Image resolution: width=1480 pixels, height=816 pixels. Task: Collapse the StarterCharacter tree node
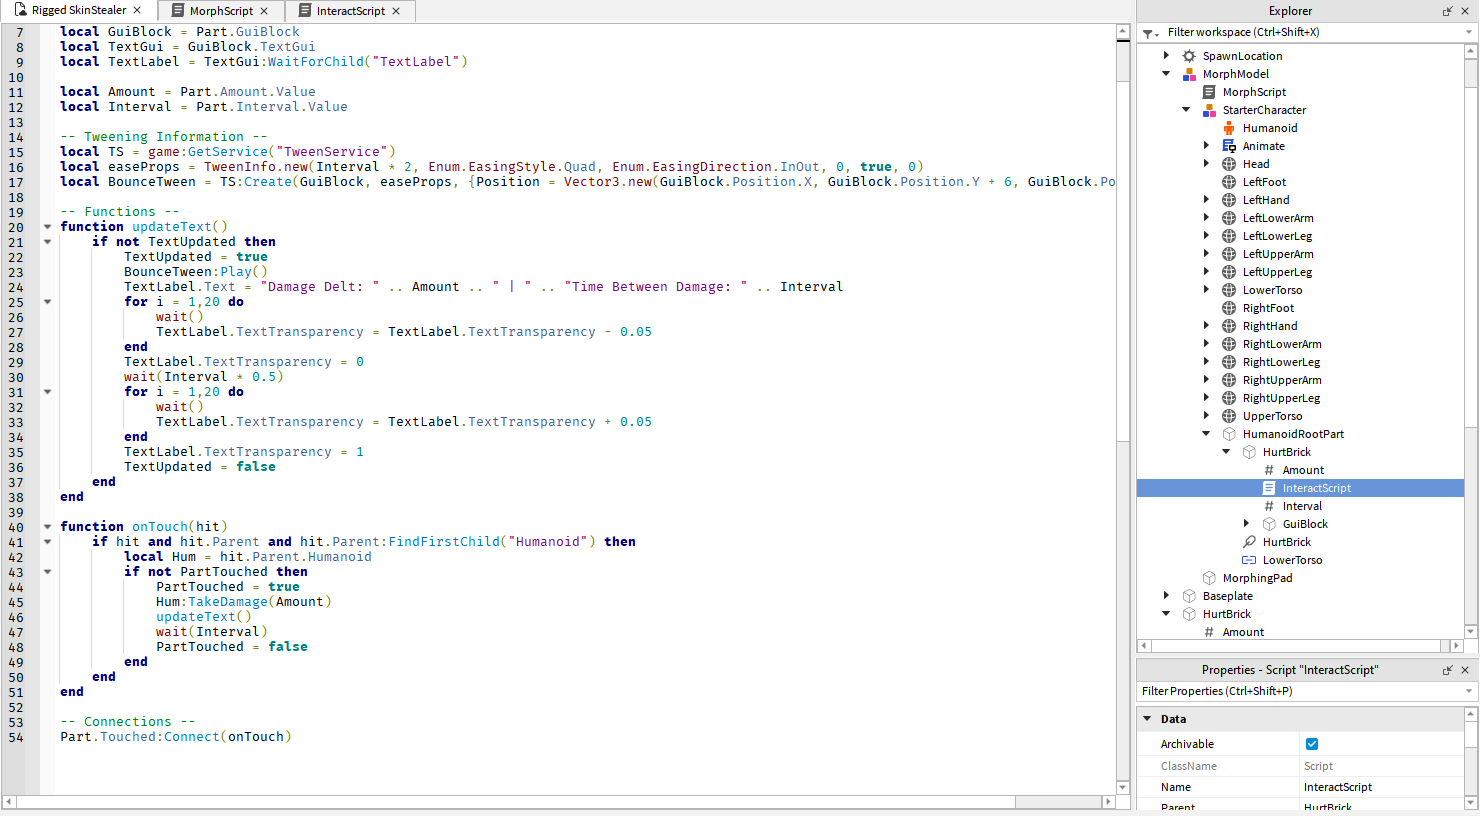click(1186, 110)
